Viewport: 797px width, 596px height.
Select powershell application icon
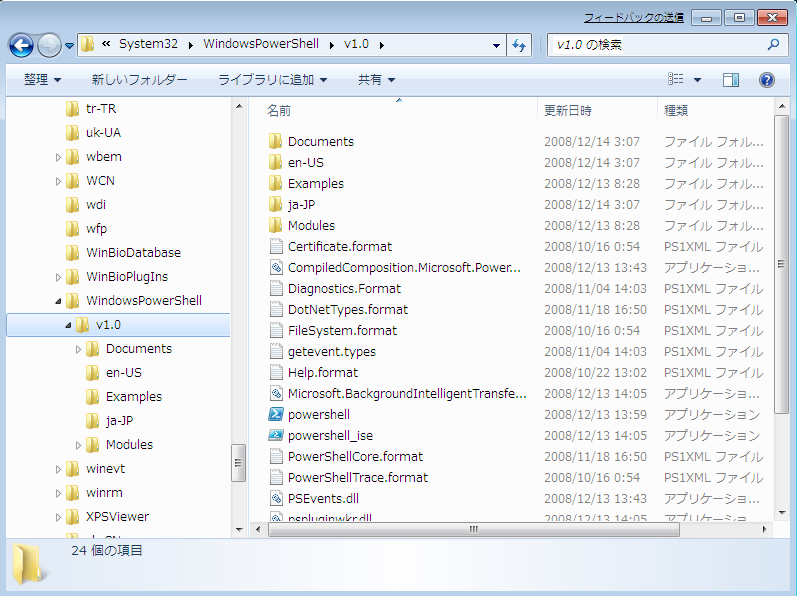click(x=275, y=415)
